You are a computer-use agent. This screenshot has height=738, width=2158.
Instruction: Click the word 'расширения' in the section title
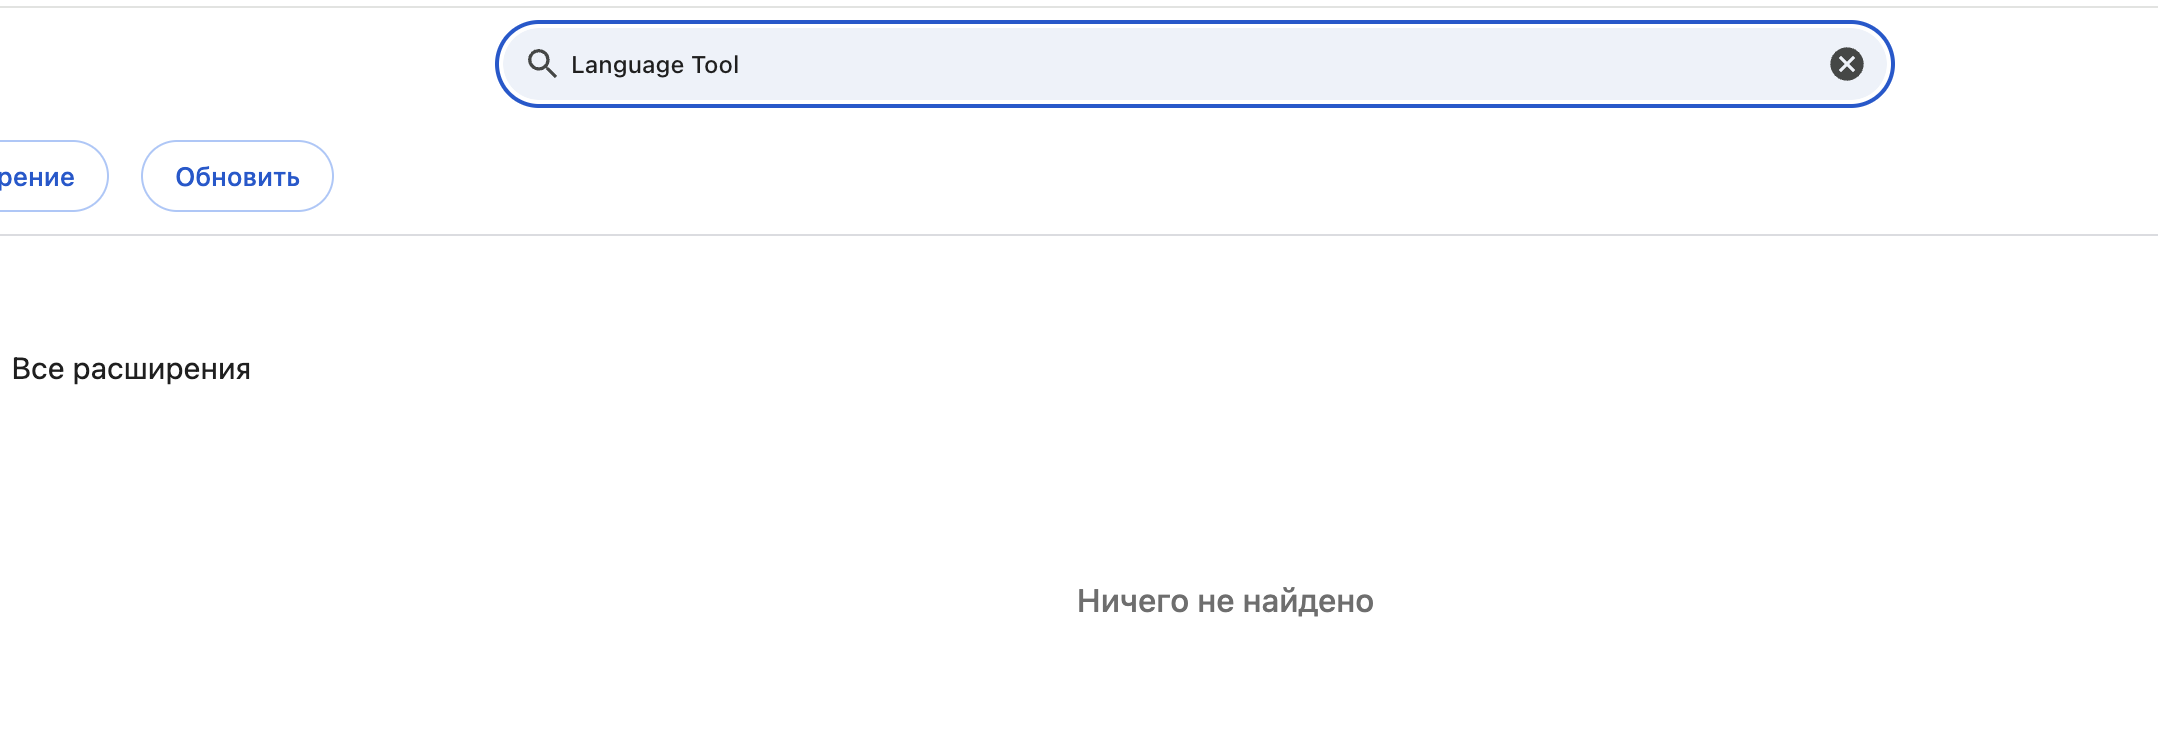point(162,370)
